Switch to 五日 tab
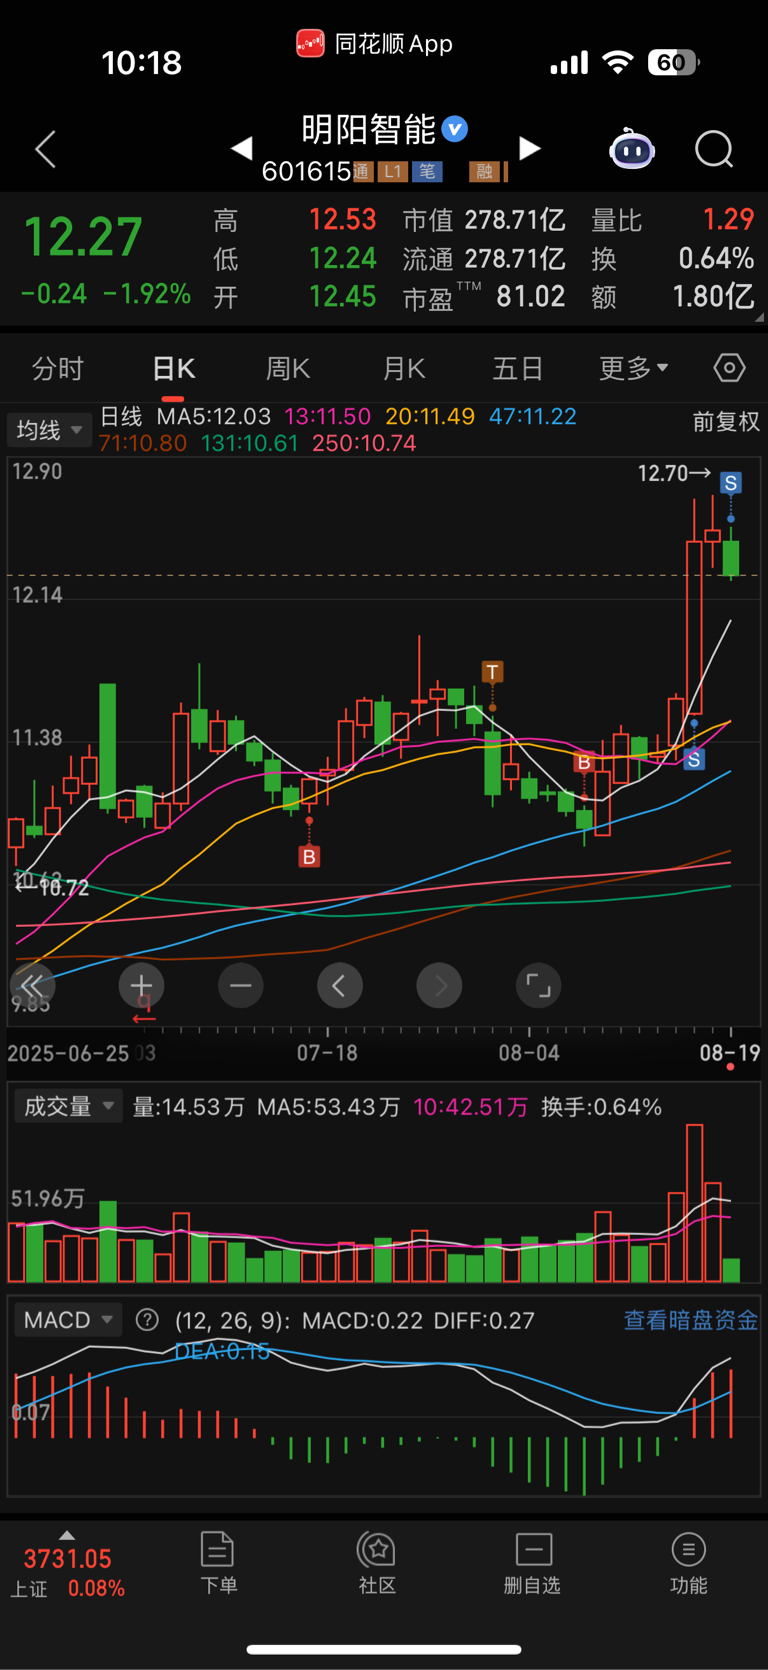 [518, 369]
